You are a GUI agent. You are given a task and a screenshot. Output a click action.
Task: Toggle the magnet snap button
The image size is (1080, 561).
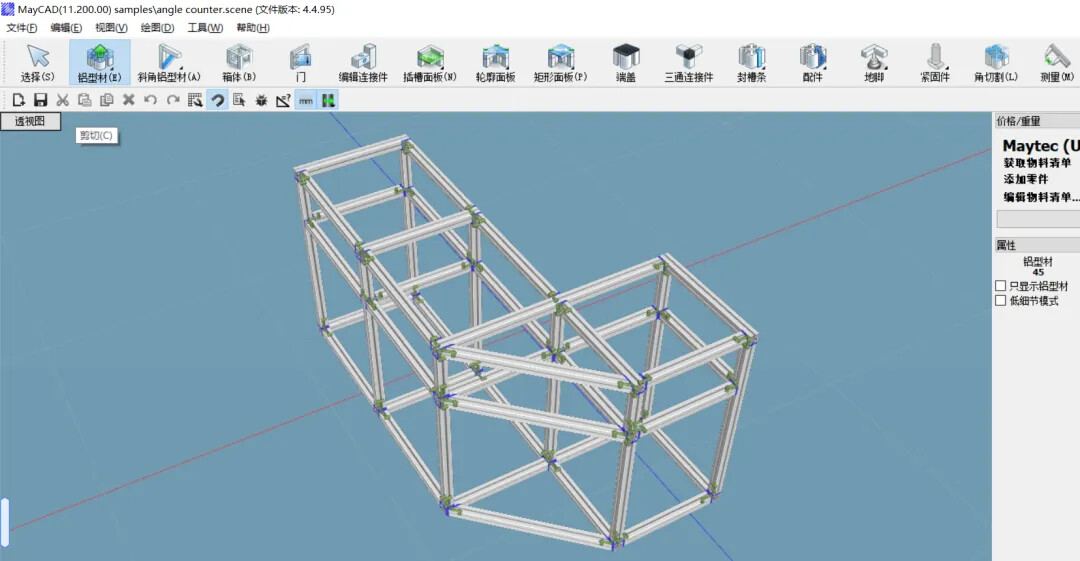click(x=217, y=100)
